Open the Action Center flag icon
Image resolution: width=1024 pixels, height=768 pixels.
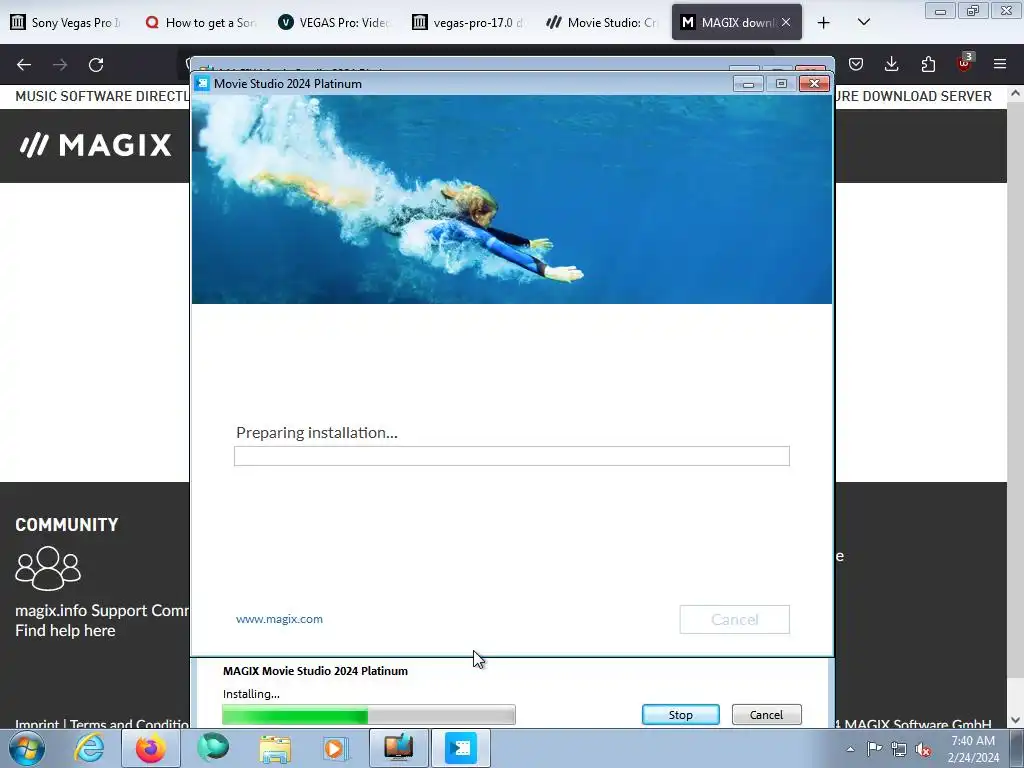(874, 749)
